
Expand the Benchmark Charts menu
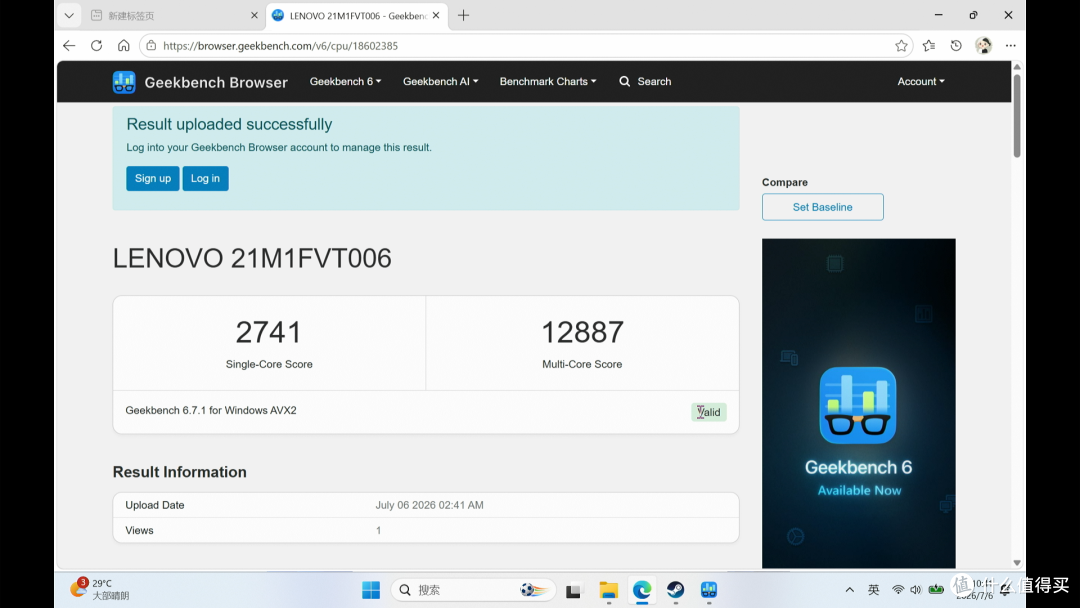tap(548, 81)
